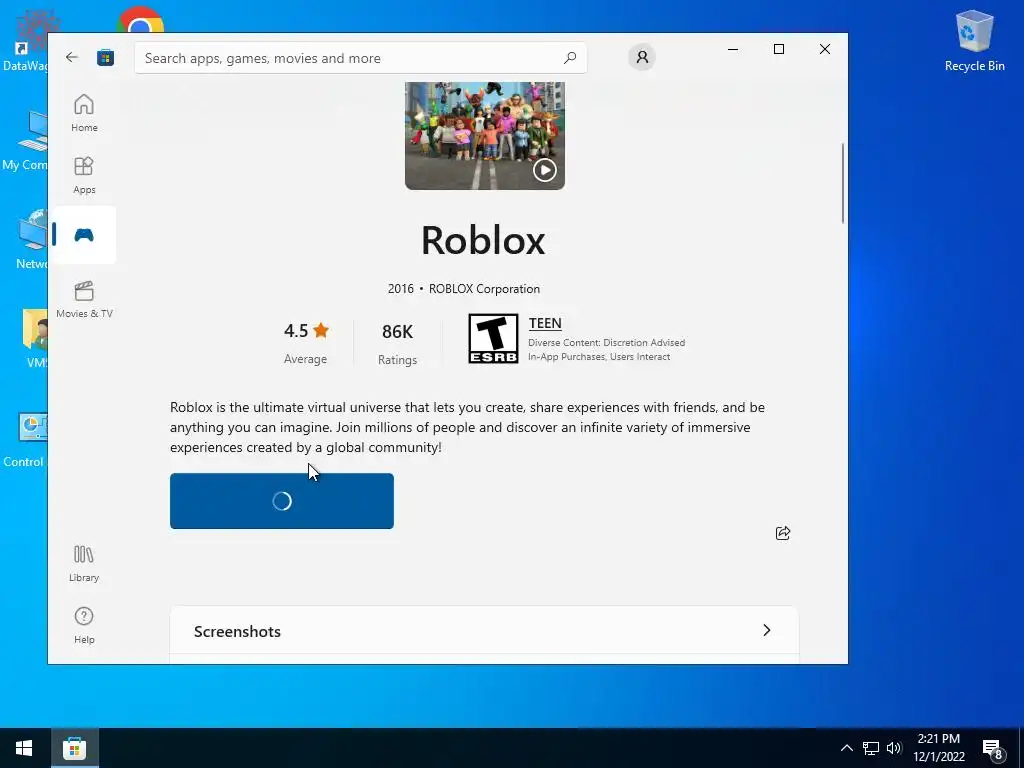Click Microsoft Store icon in taskbar

pos(74,748)
